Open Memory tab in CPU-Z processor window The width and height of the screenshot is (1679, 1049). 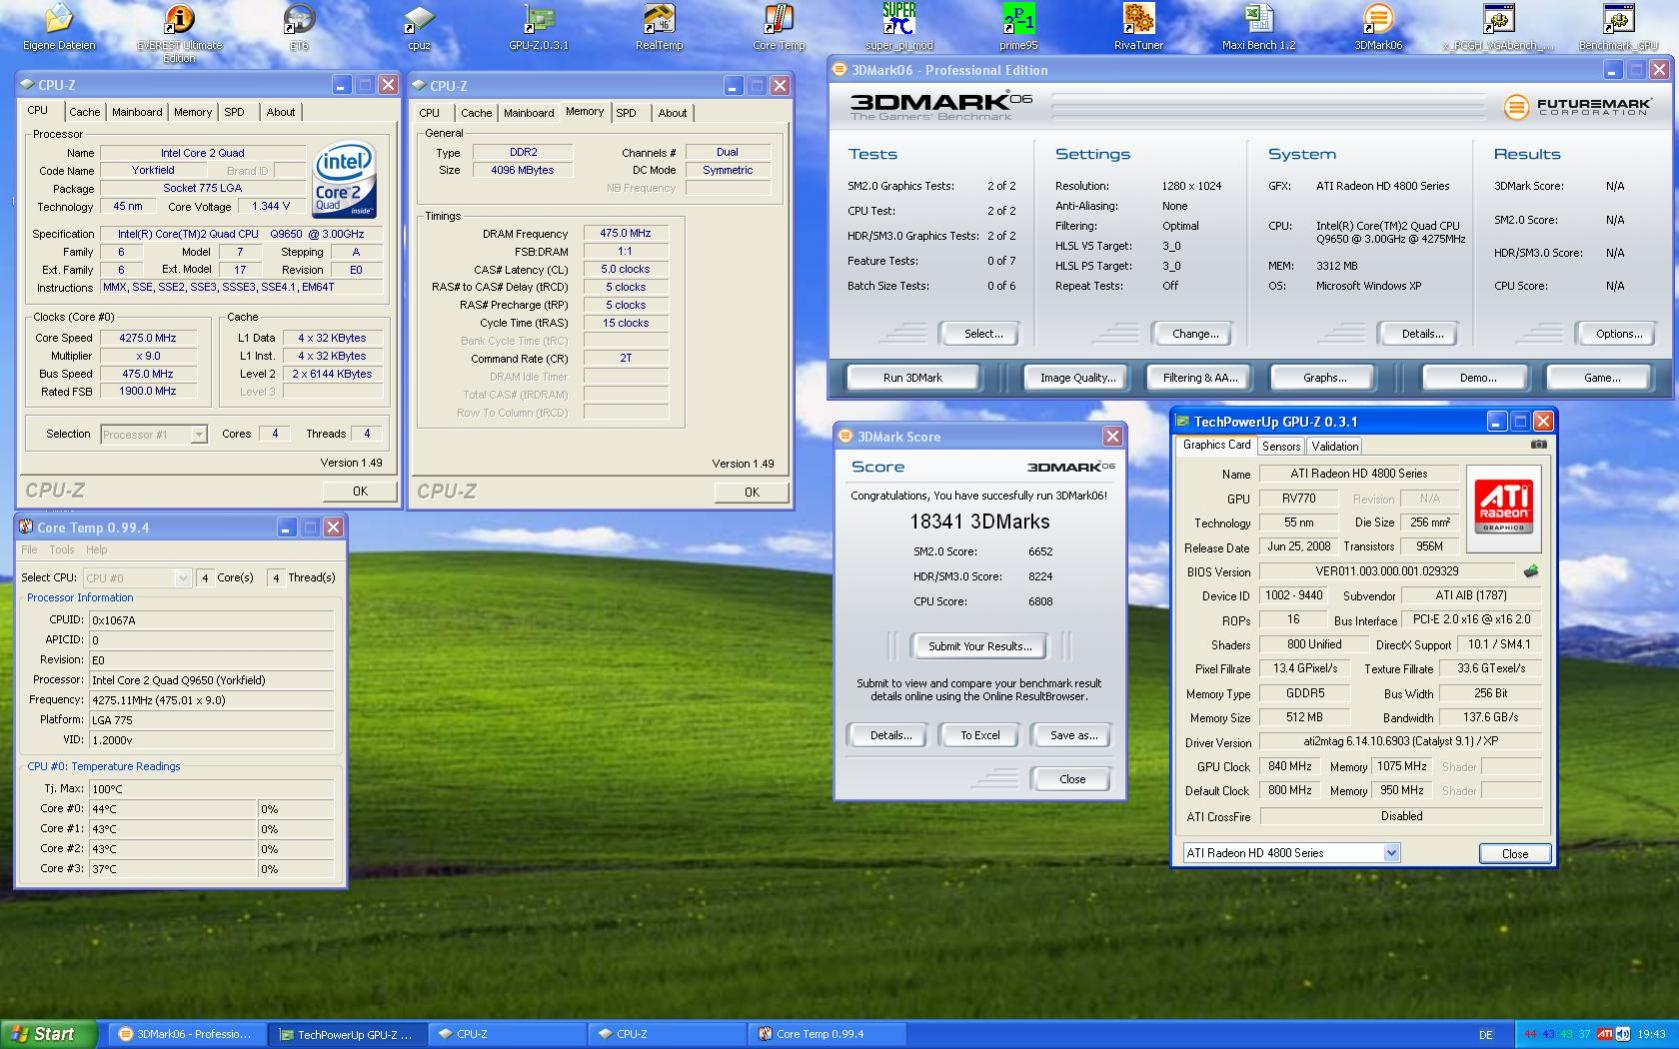point(193,112)
